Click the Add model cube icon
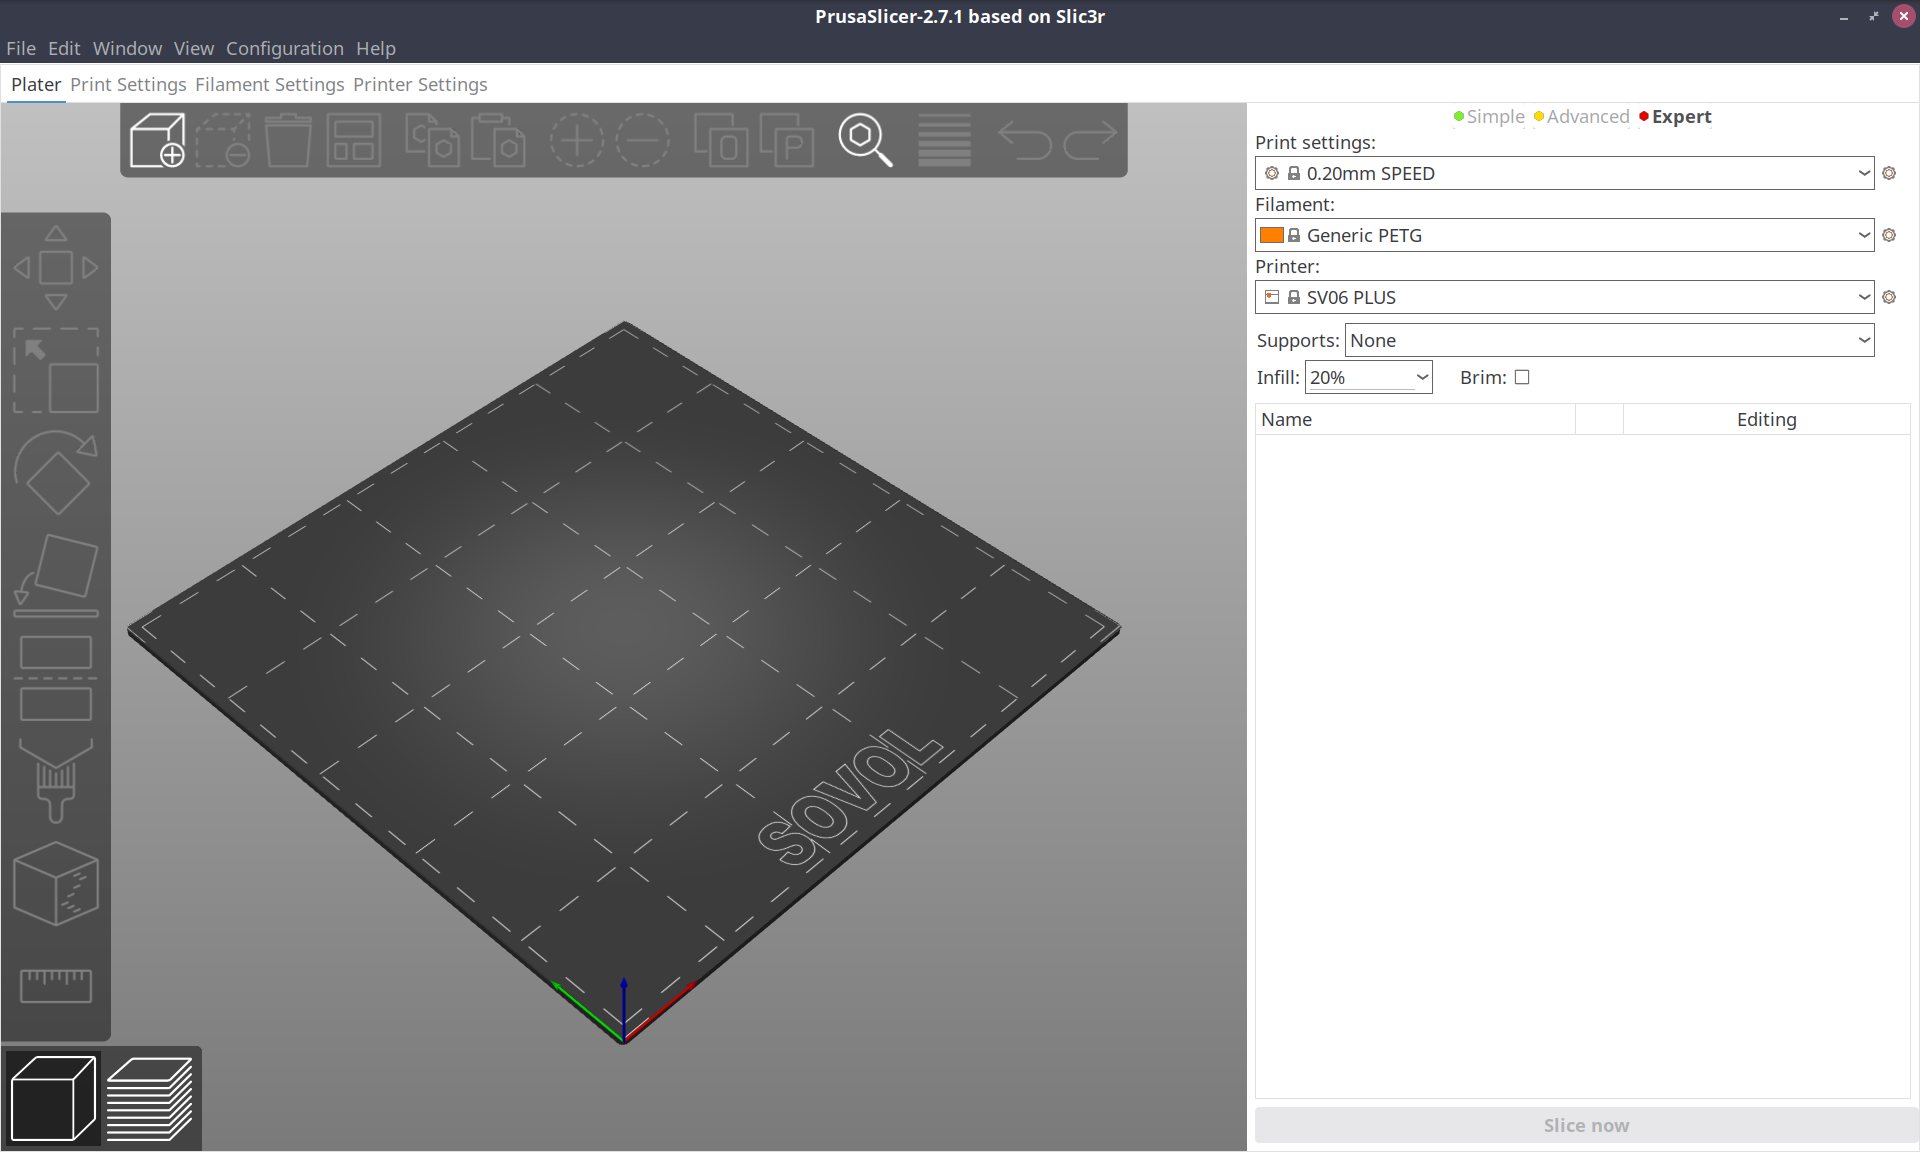This screenshot has width=1920, height=1152. 157,140
